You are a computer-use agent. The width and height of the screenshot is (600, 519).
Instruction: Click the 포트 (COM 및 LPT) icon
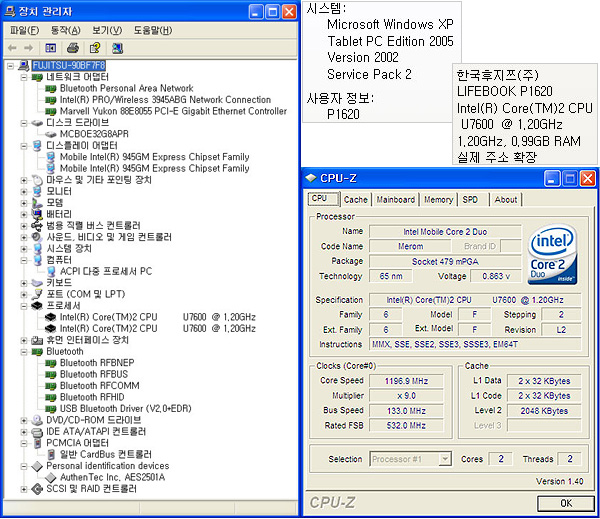37,294
